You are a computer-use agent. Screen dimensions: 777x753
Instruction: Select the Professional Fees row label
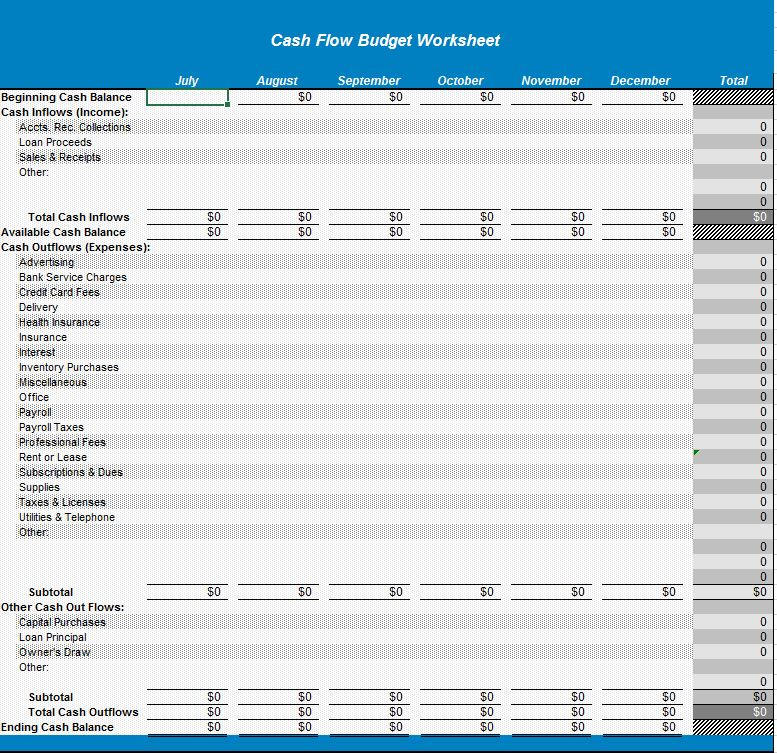(62, 442)
